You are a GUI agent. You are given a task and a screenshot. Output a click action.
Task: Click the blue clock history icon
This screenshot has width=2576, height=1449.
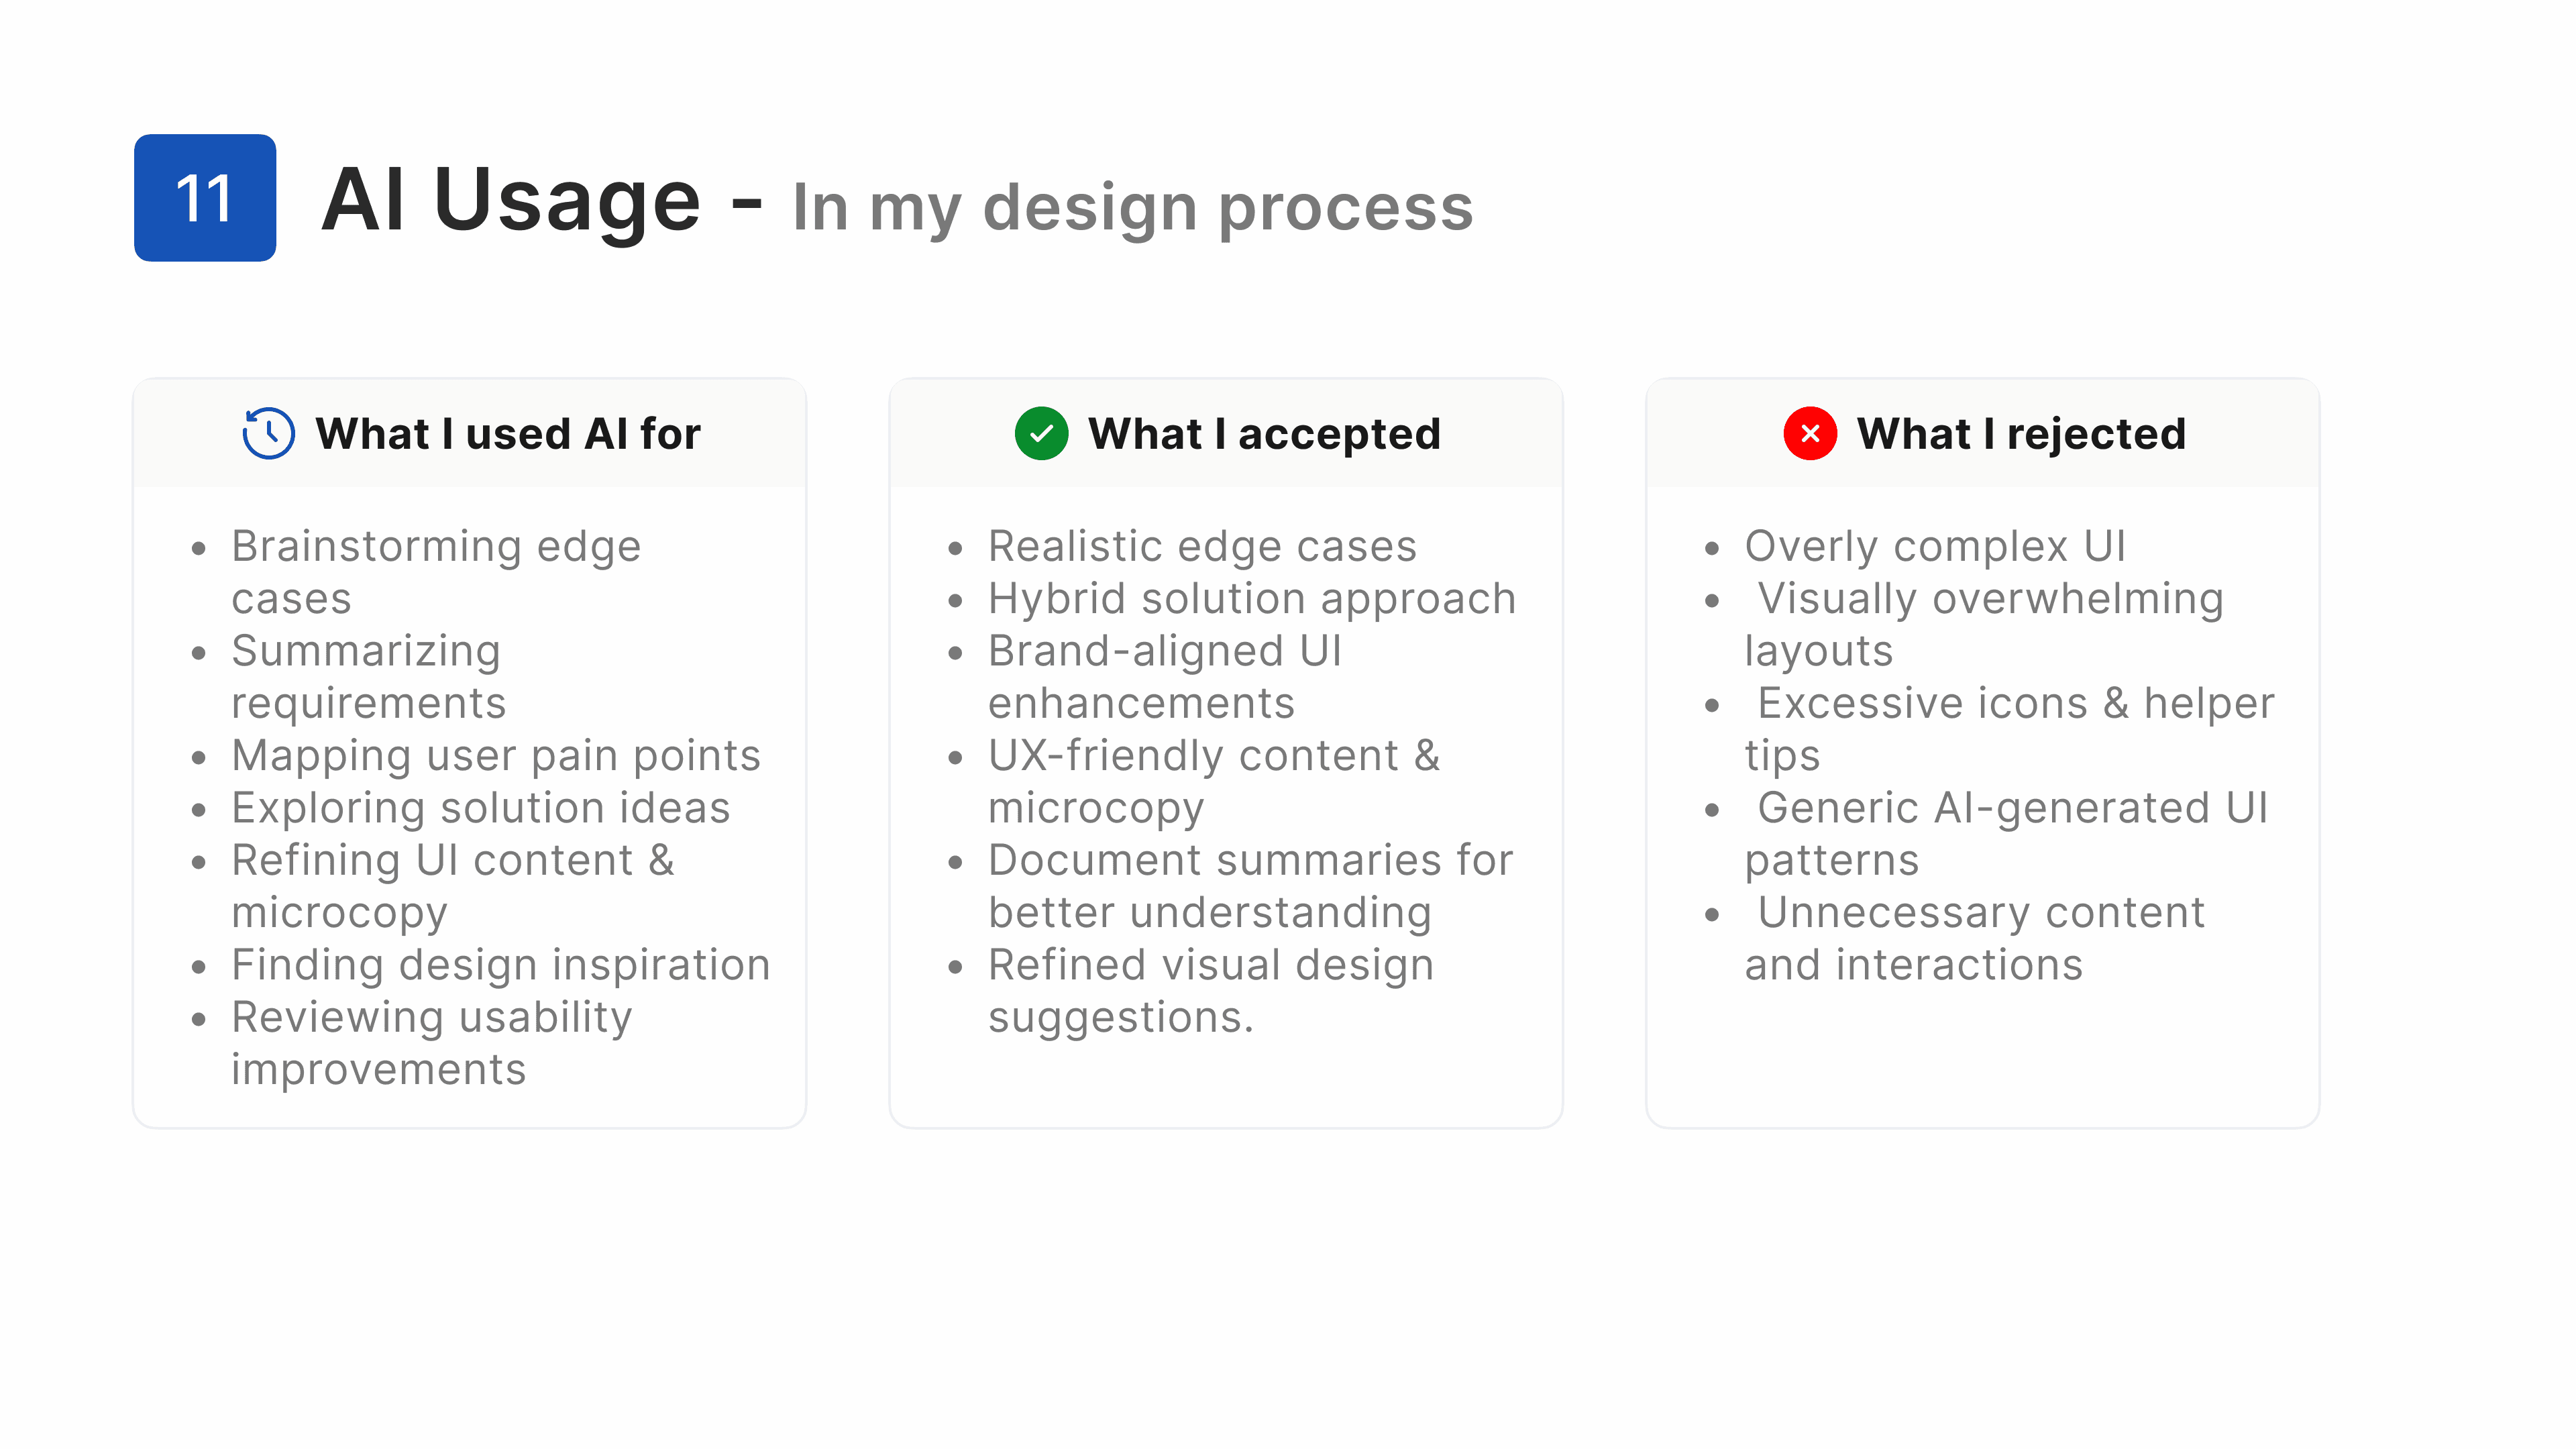pyautogui.click(x=268, y=433)
